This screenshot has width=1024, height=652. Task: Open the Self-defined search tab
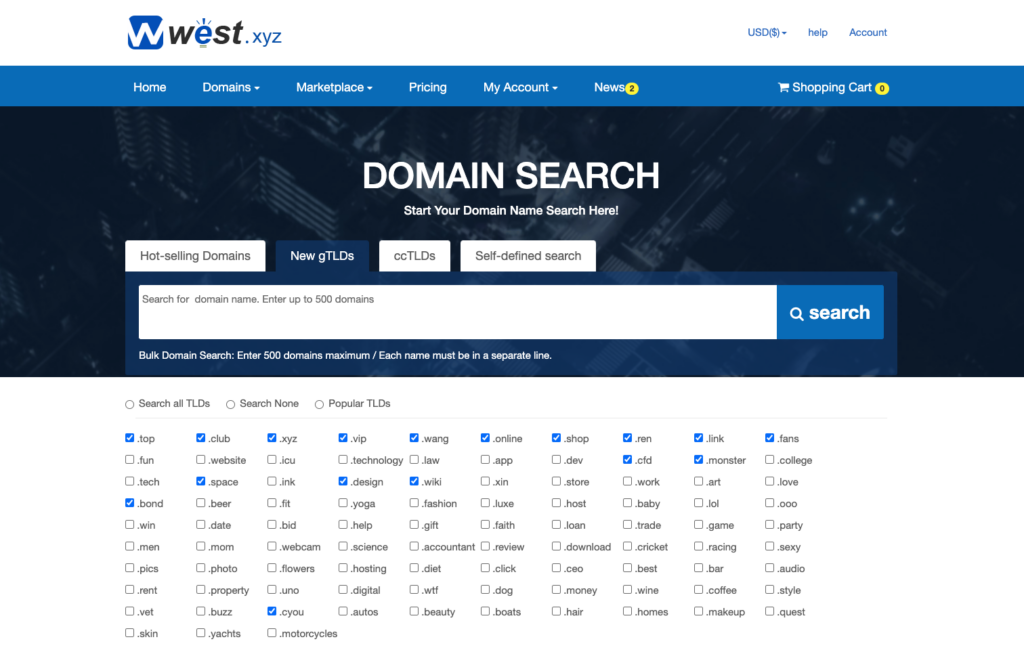[527, 256]
